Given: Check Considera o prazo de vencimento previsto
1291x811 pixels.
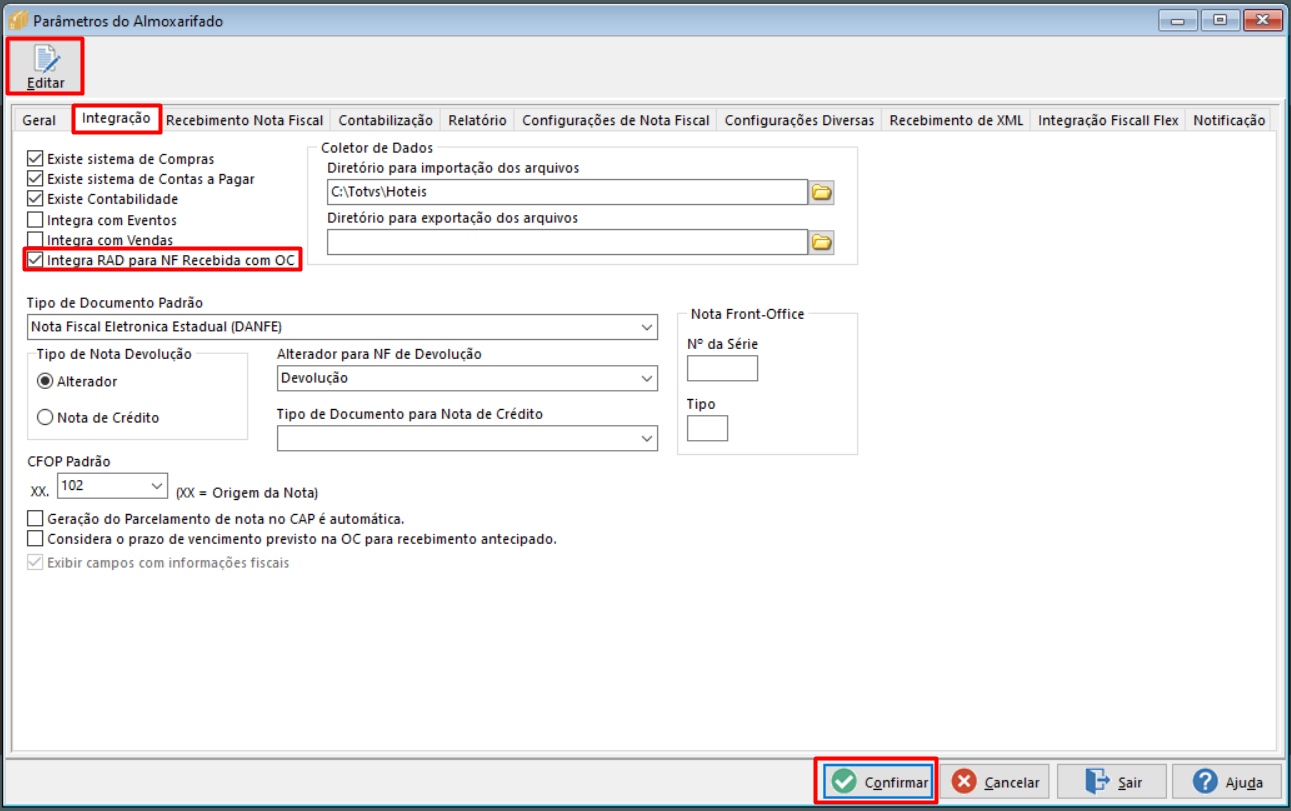Looking at the screenshot, I should pyautogui.click(x=36, y=539).
